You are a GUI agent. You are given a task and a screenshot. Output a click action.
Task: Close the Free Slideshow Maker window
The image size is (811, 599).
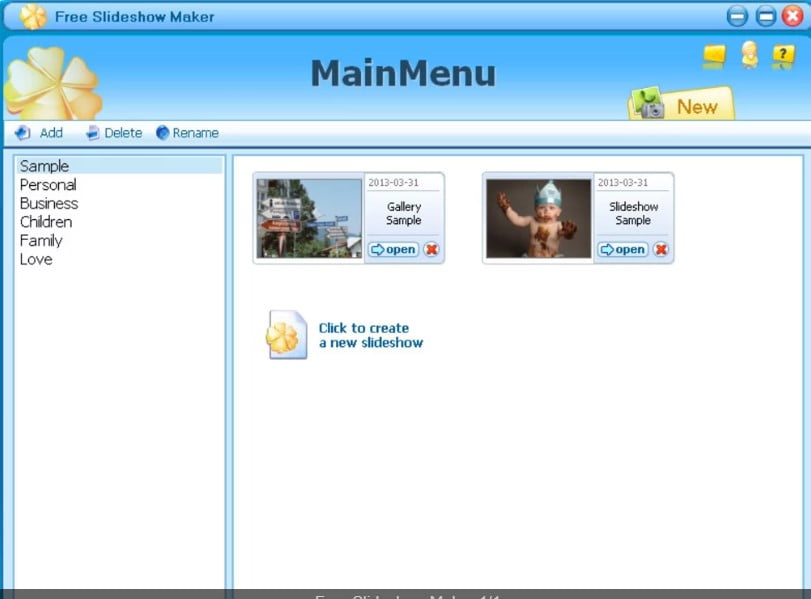(792, 16)
